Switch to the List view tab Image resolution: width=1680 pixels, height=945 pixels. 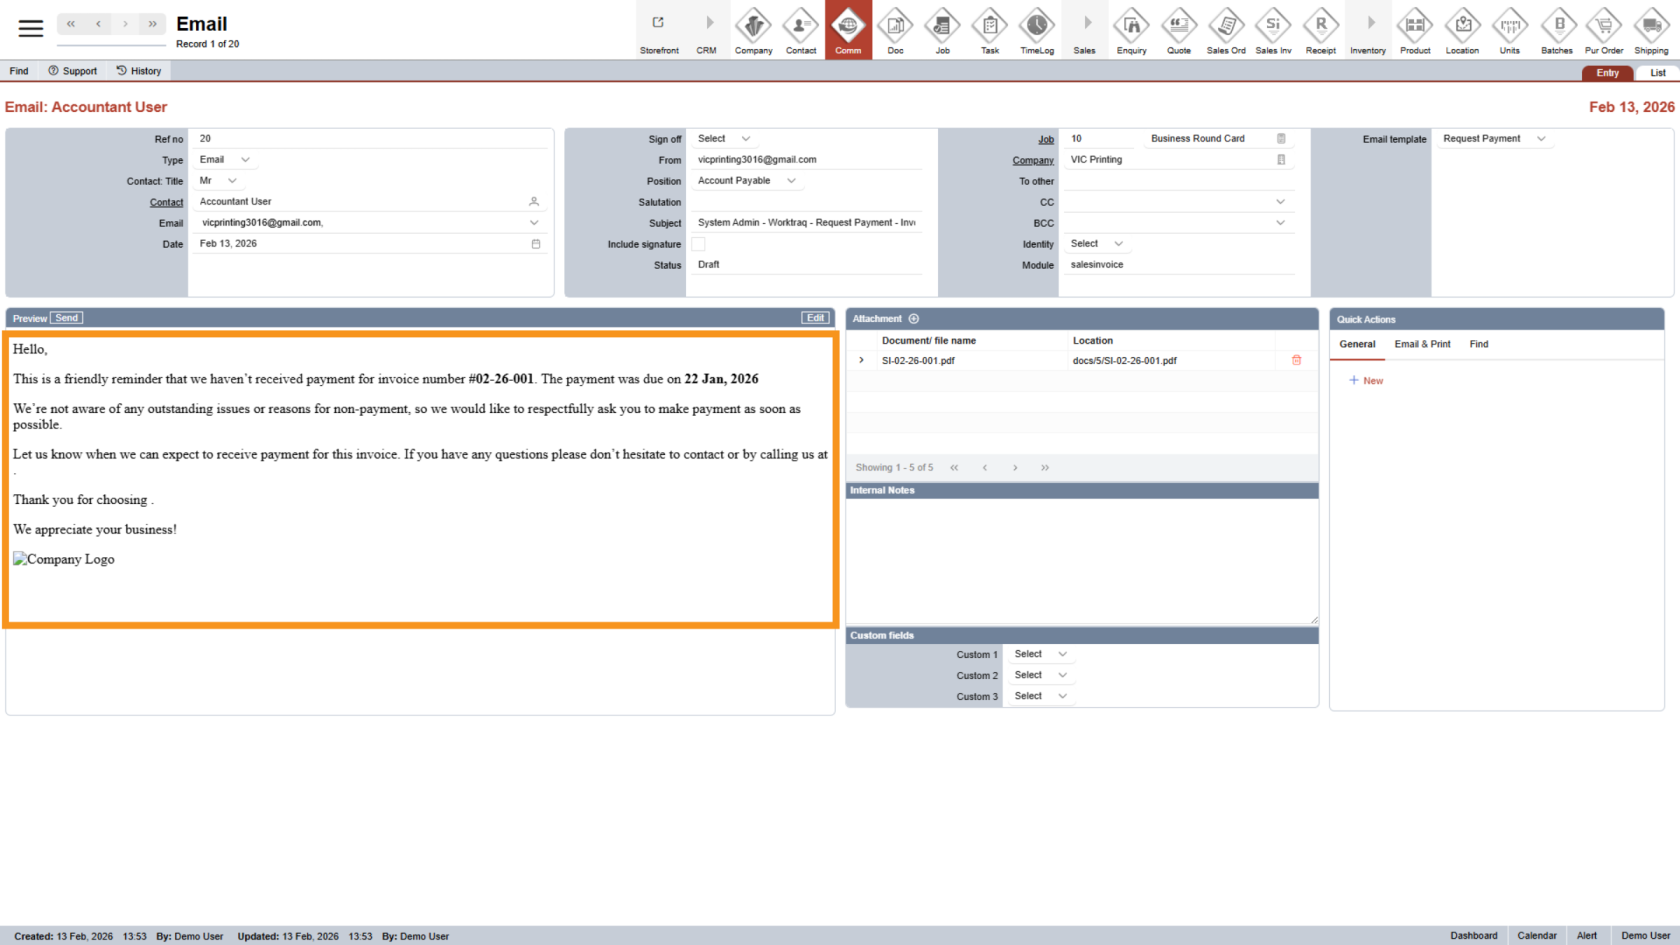[x=1657, y=73]
